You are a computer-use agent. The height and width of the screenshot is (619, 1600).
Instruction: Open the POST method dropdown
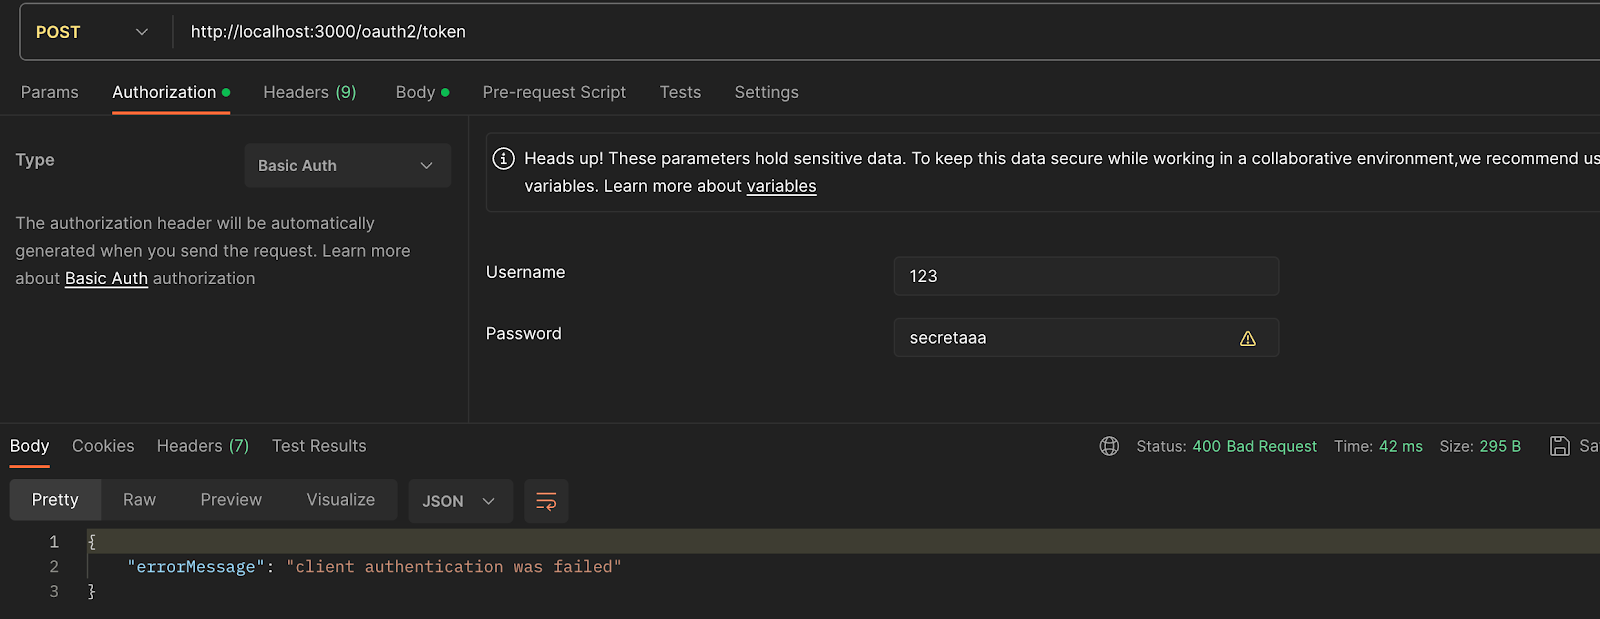click(92, 32)
